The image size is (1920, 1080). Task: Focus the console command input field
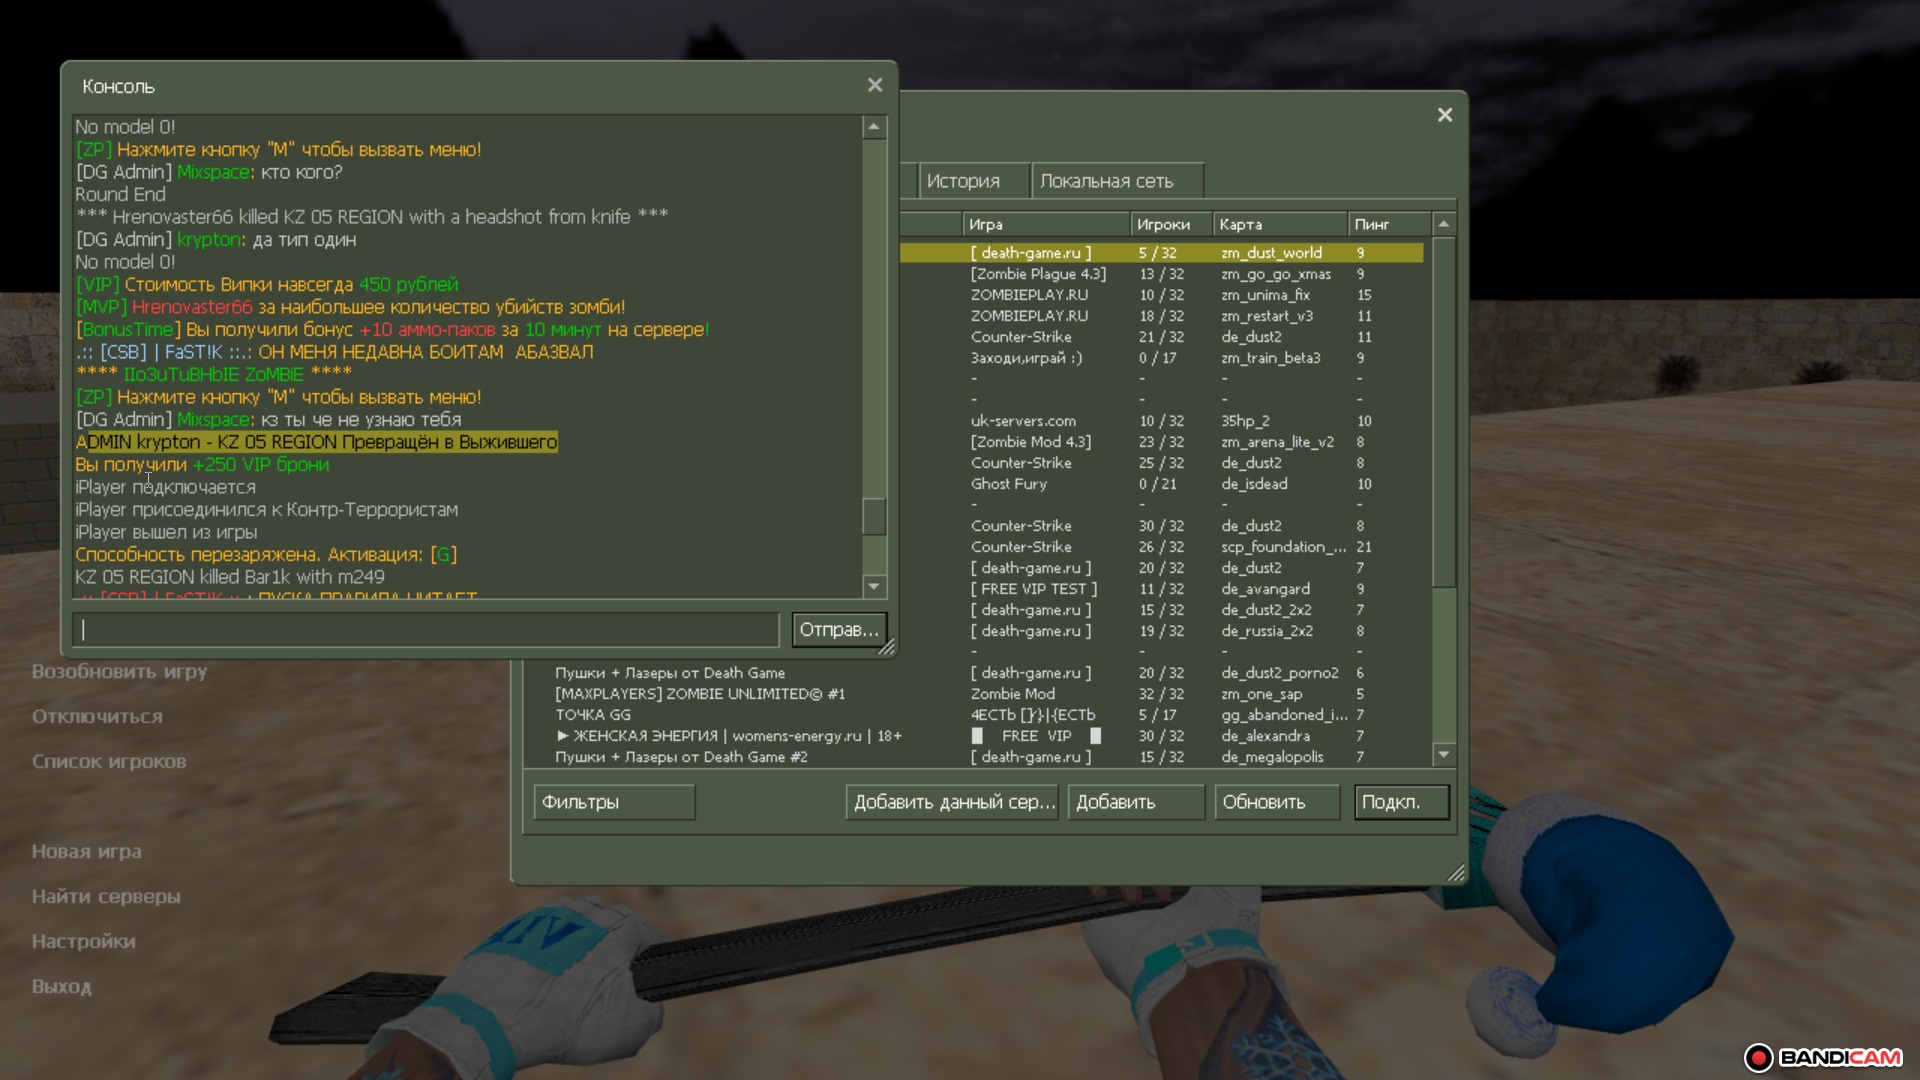426,629
